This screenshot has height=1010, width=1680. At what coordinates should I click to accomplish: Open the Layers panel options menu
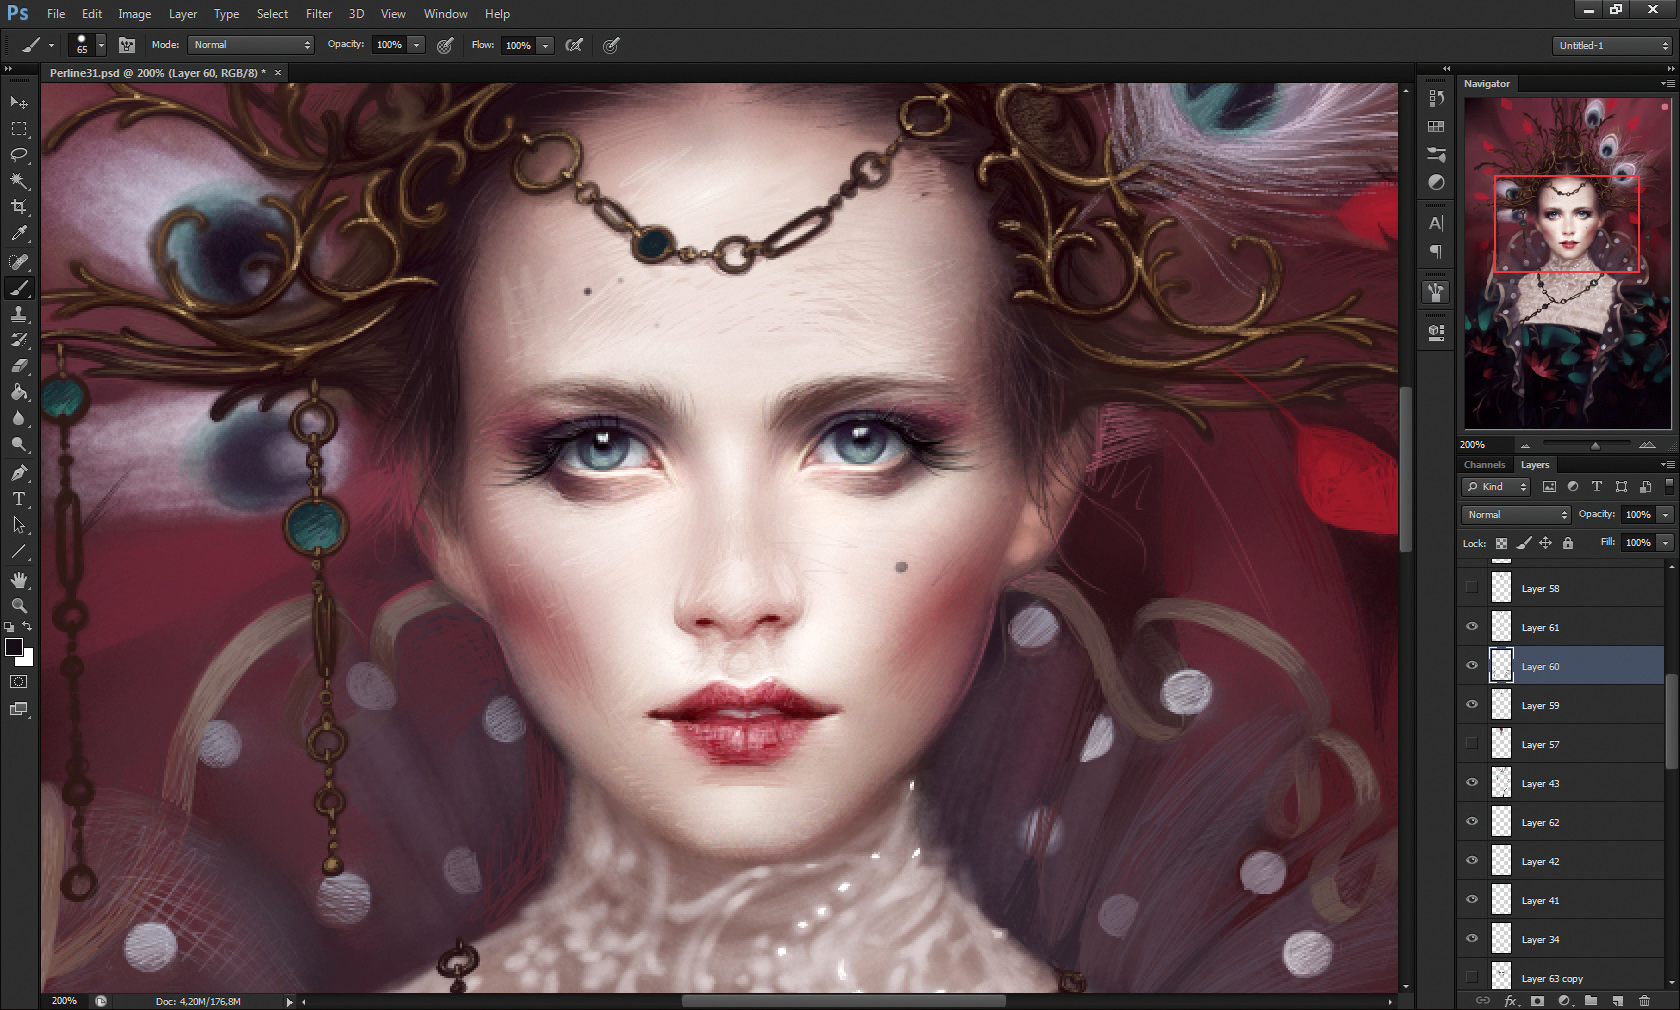(x=1668, y=465)
